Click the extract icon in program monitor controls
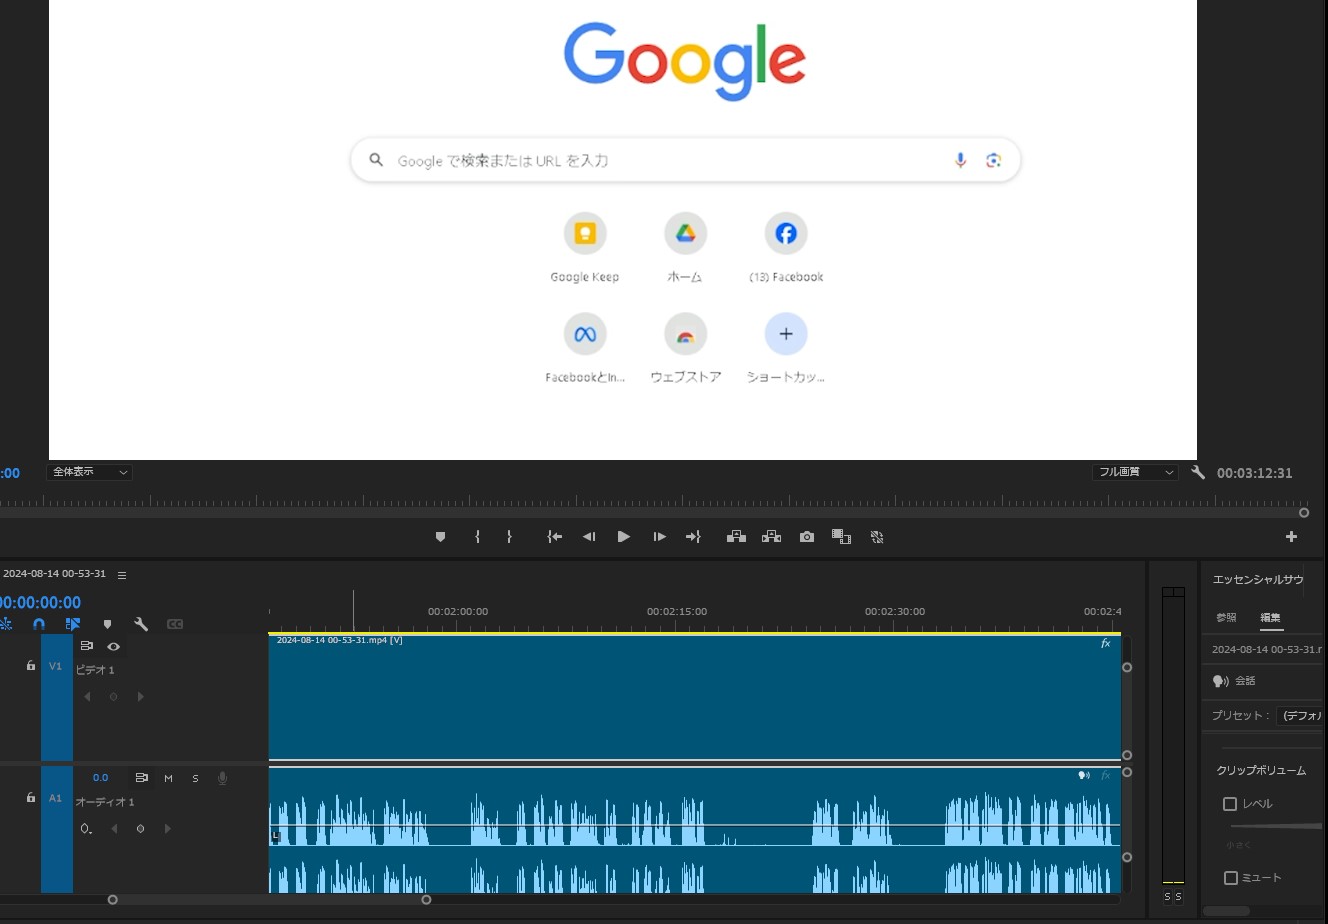 point(771,536)
